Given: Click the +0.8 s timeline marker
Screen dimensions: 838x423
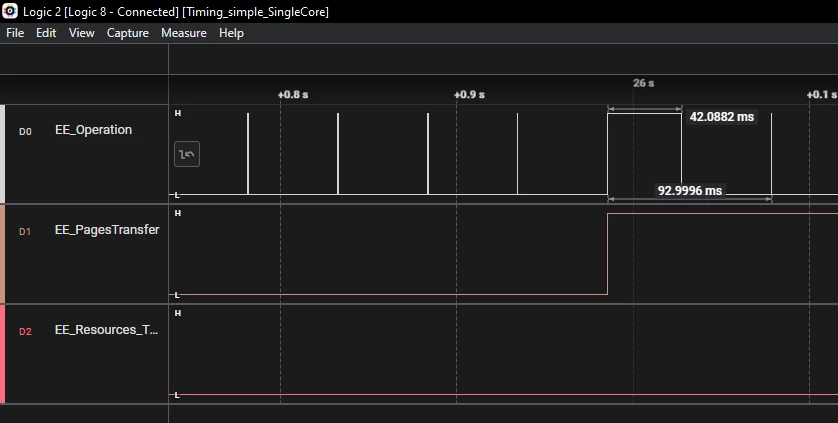Looking at the screenshot, I should [x=293, y=95].
